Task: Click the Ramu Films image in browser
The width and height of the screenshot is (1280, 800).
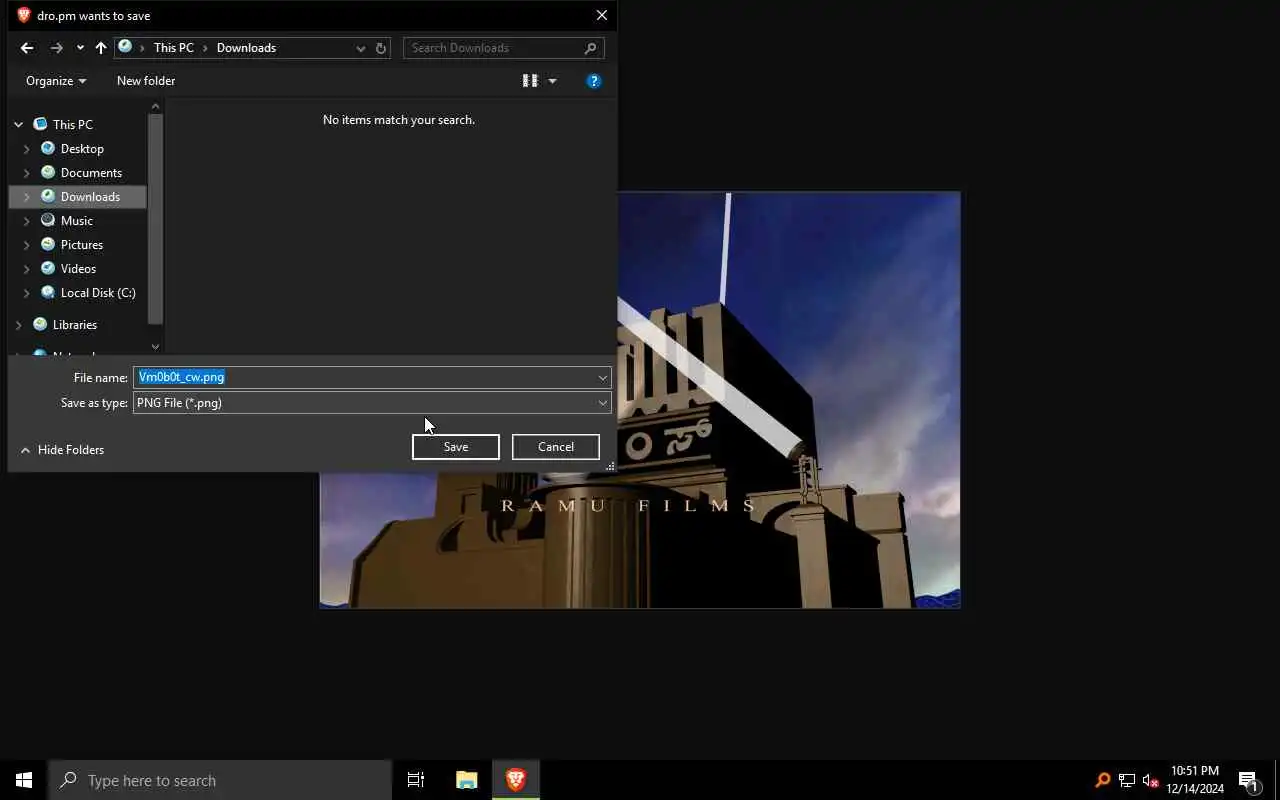Action: click(x=640, y=400)
